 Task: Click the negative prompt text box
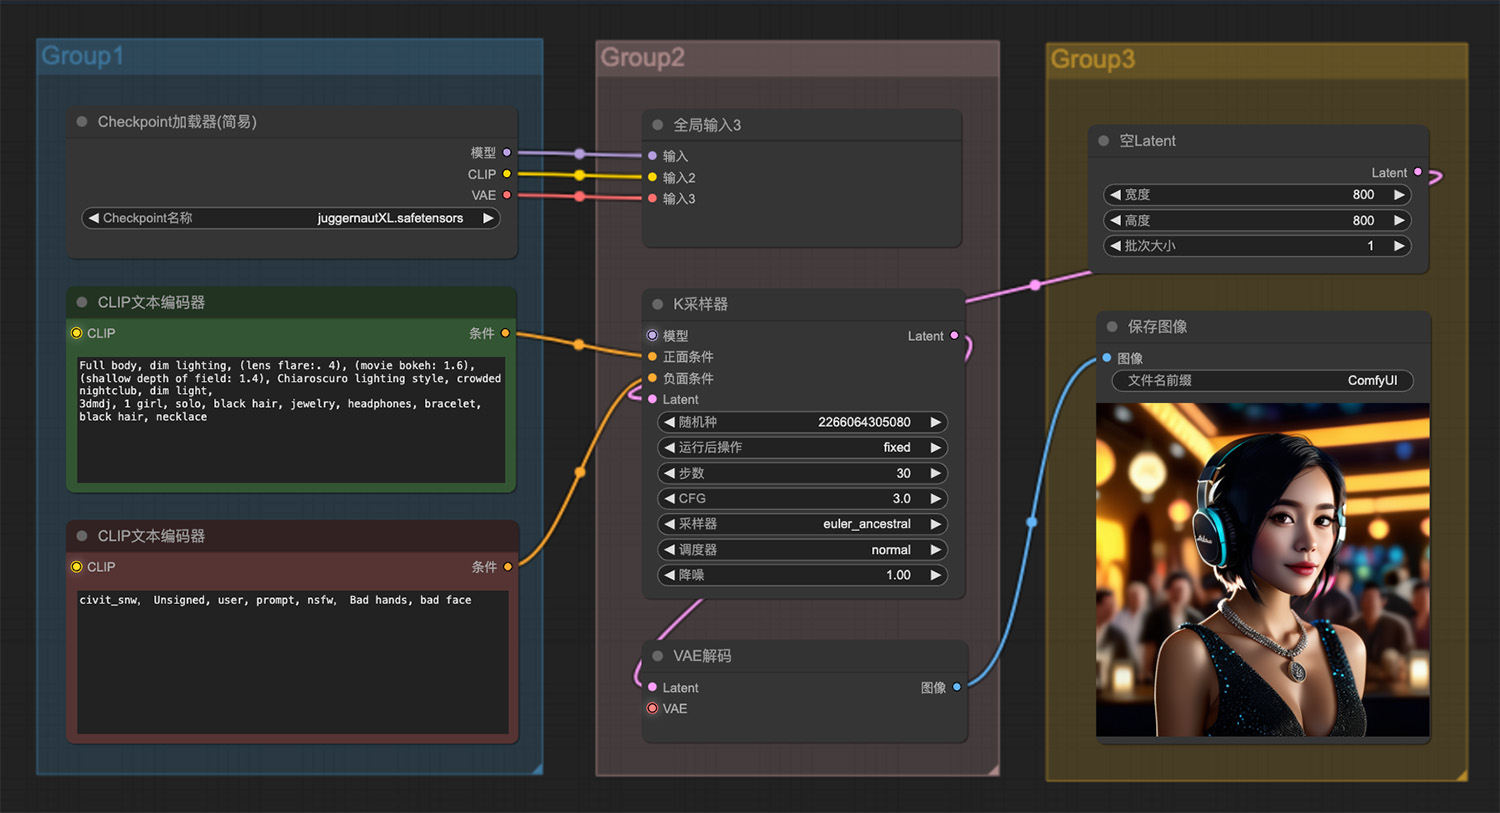tap(293, 662)
